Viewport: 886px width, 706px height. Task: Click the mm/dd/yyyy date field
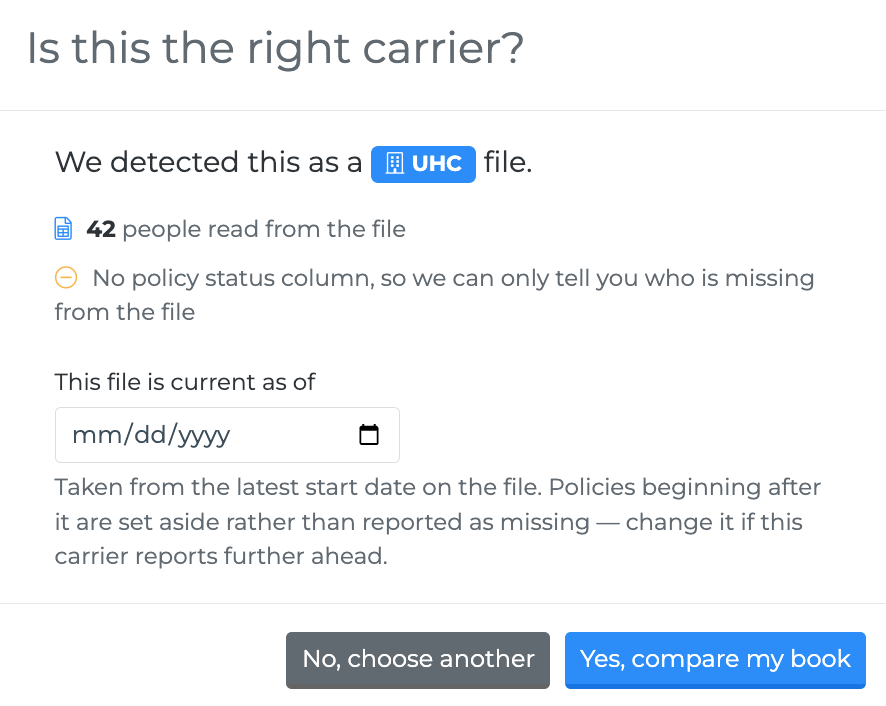click(x=227, y=435)
